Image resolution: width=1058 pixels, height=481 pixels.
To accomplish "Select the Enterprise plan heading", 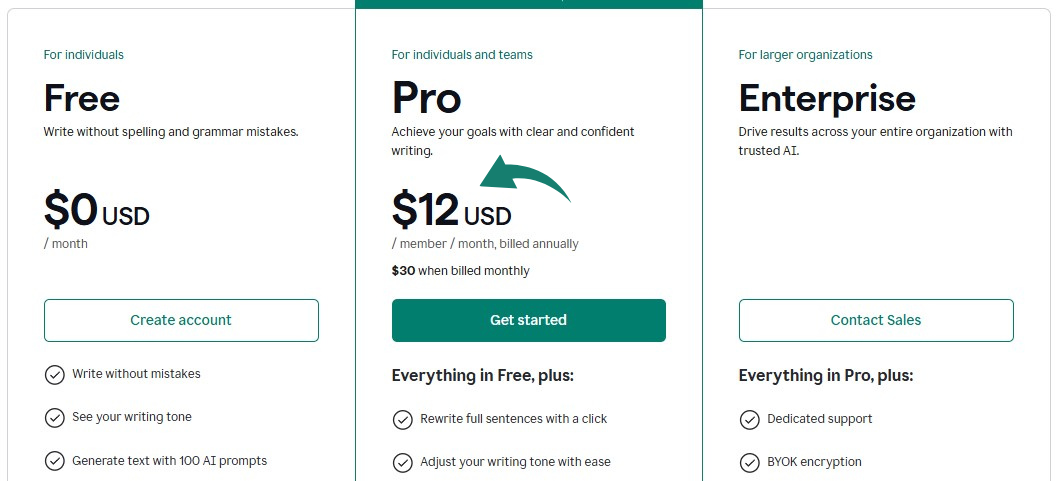I will point(827,98).
